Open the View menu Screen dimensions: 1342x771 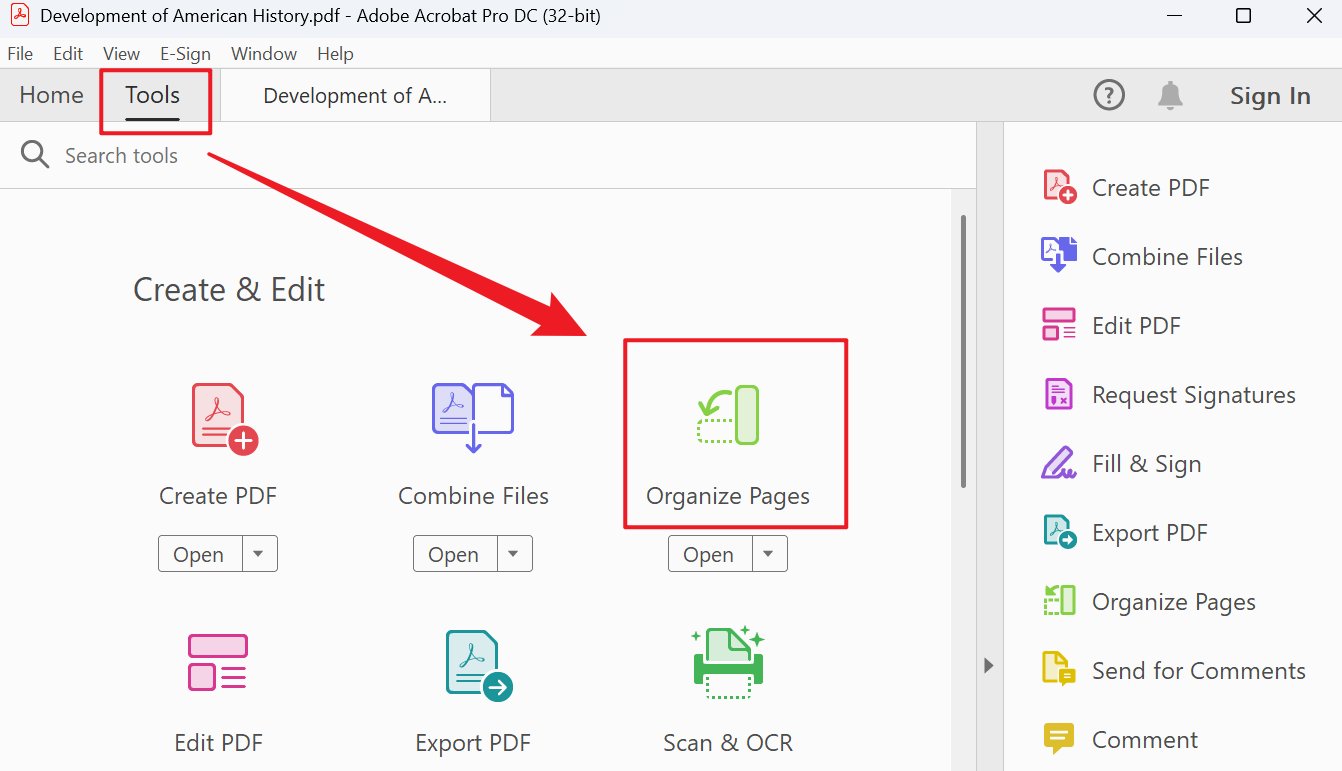122,54
